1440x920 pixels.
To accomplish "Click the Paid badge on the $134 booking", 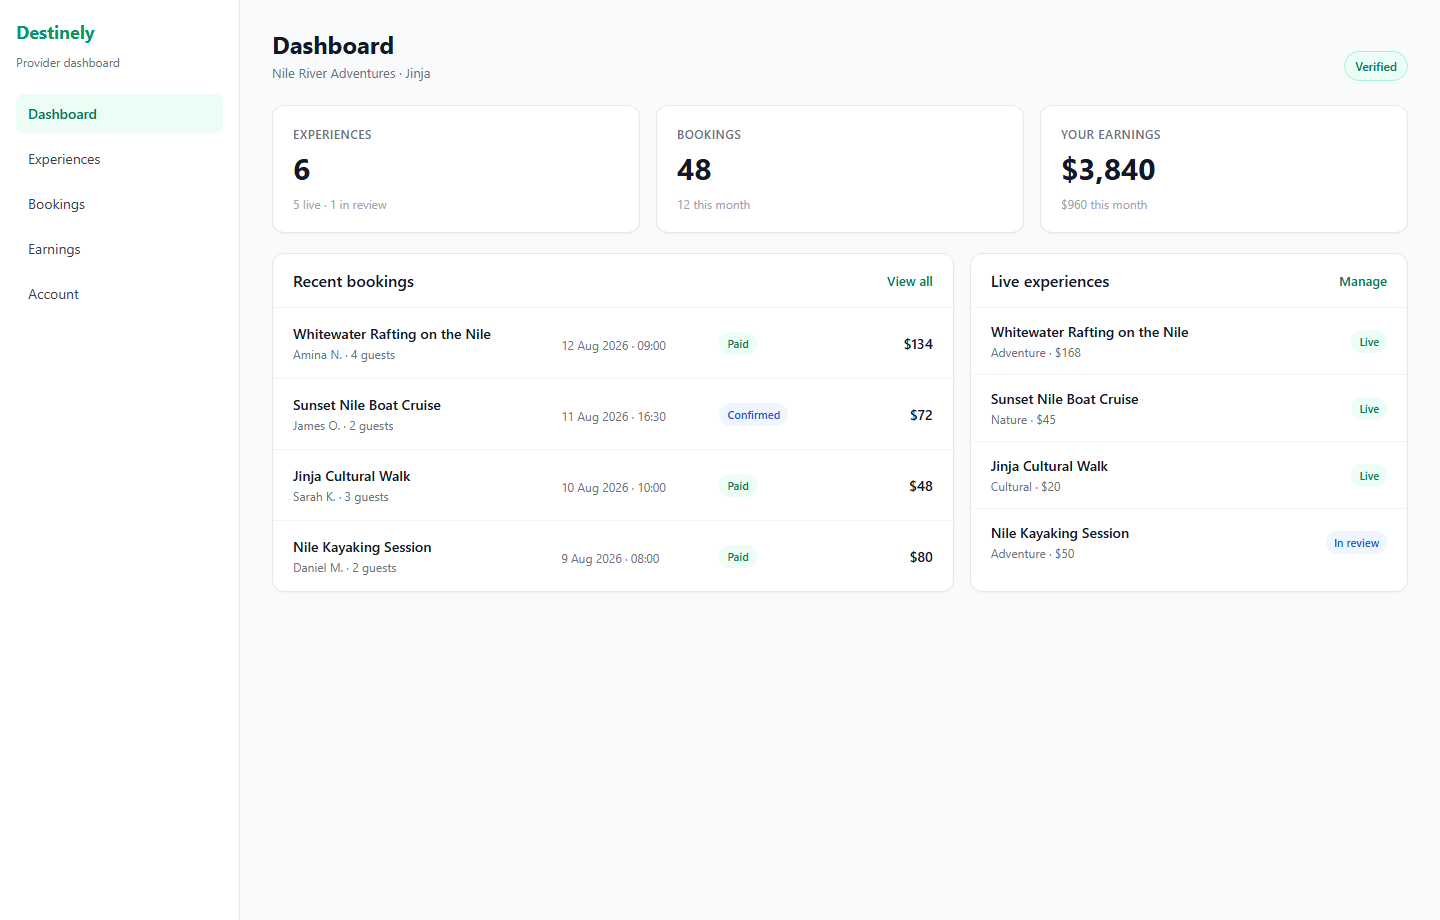I will coord(738,344).
